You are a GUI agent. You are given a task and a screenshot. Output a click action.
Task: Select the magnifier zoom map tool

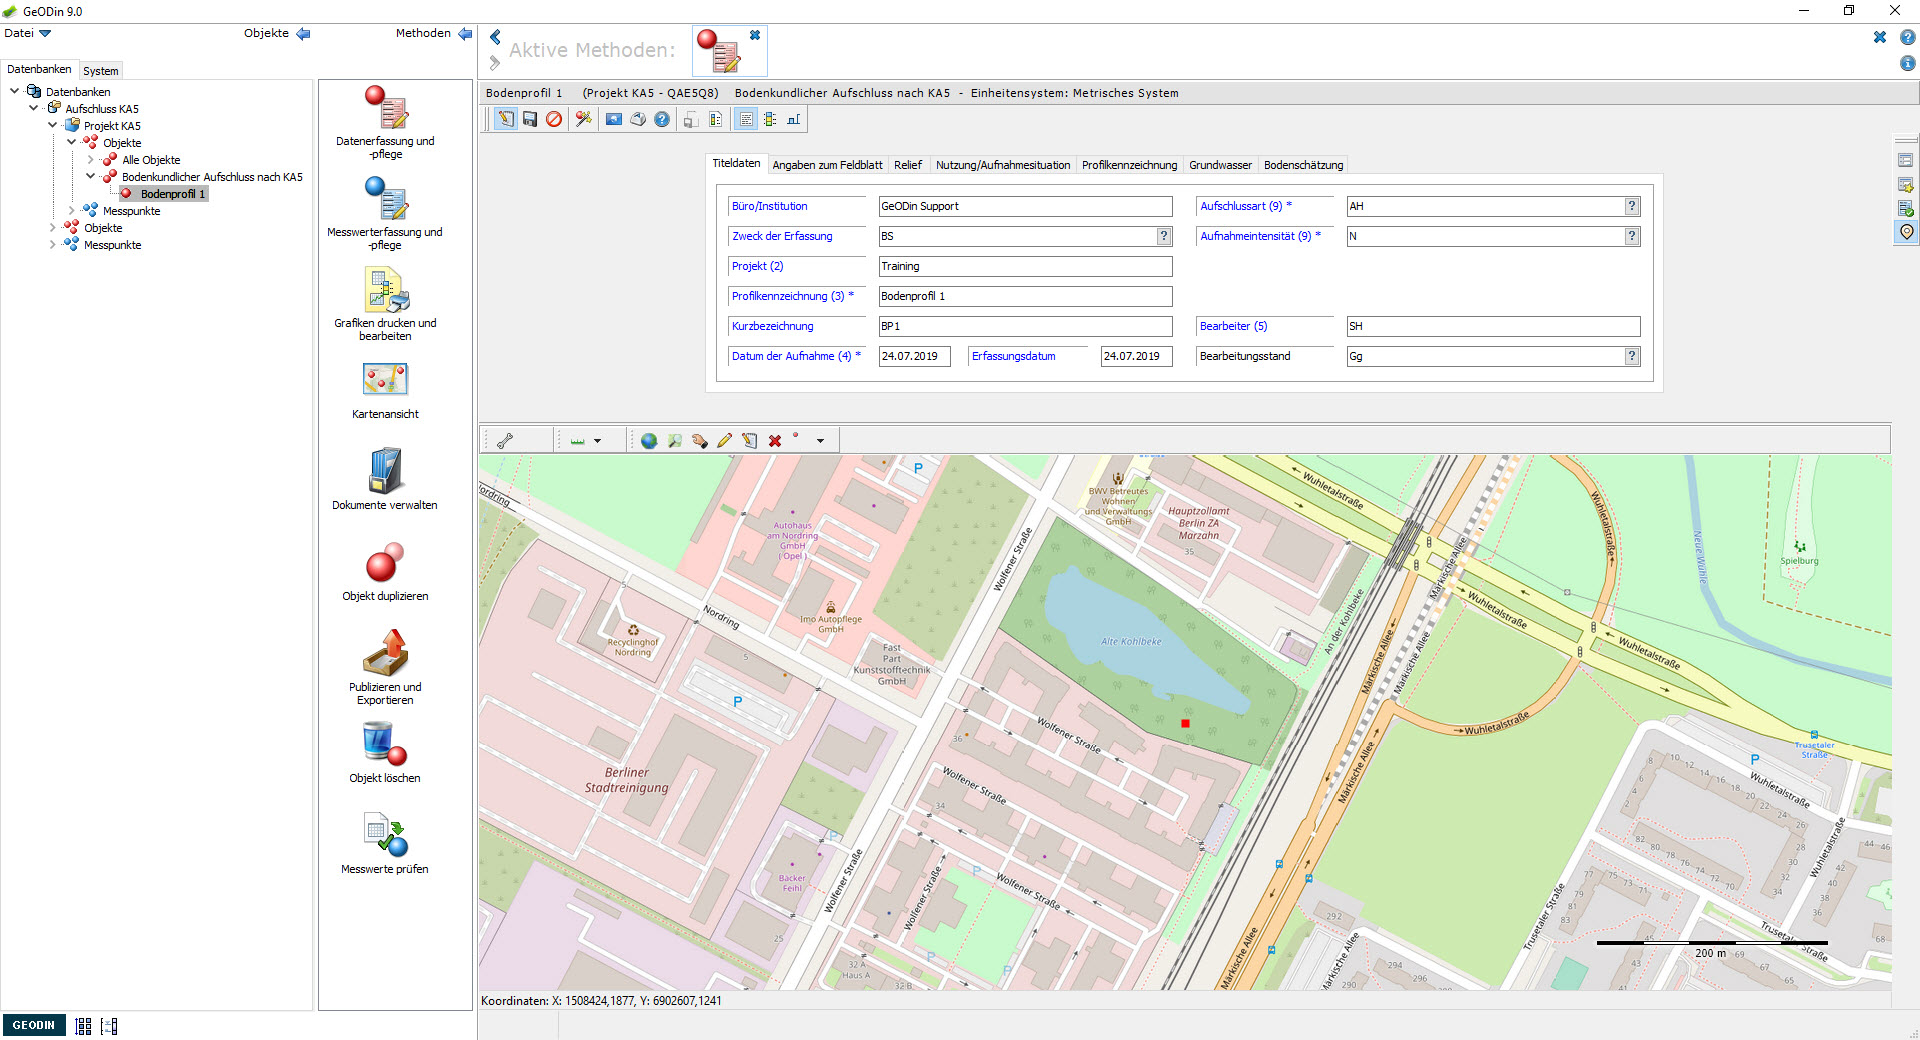click(x=675, y=440)
